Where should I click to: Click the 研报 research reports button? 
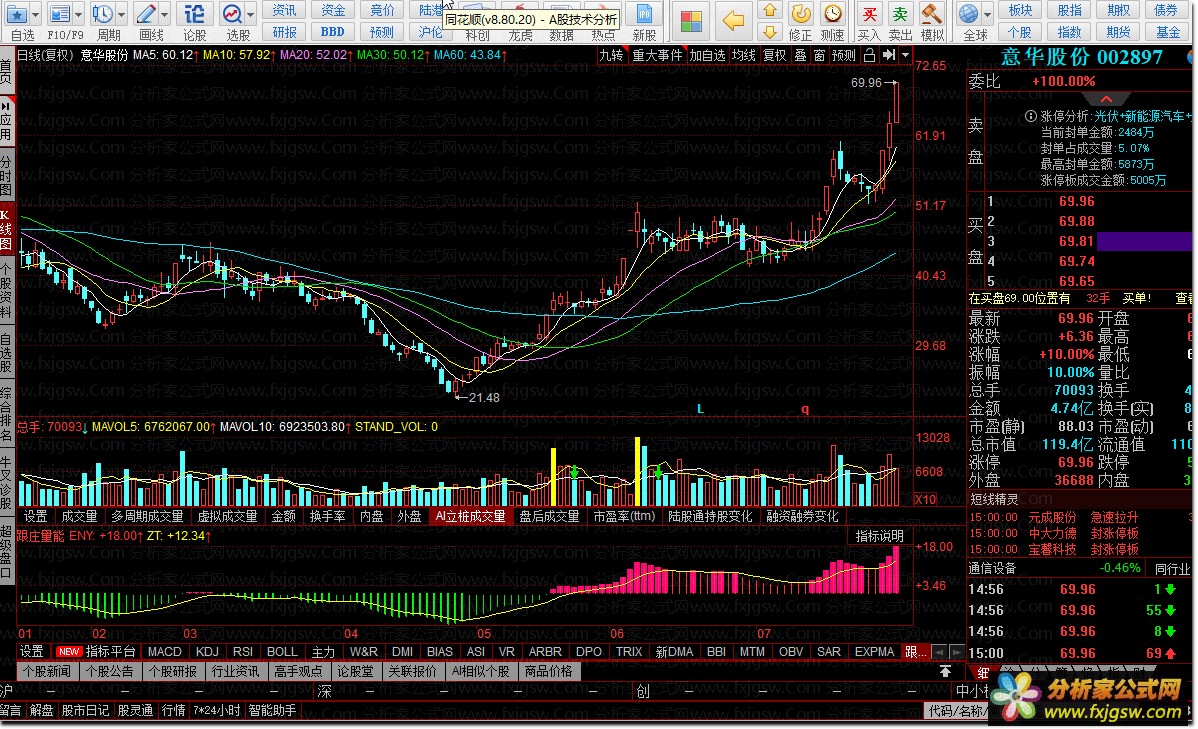point(284,32)
